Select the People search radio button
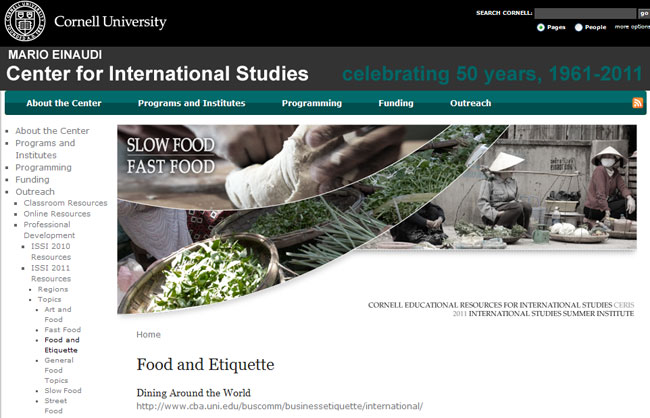Screen dimensions: 650x418 point(579,27)
